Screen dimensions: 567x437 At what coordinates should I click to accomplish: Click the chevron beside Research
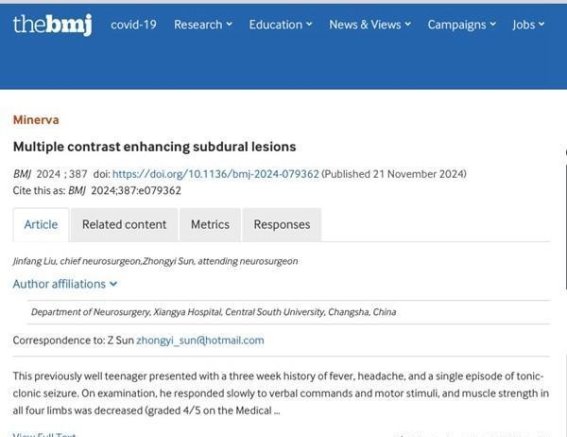coord(229,24)
